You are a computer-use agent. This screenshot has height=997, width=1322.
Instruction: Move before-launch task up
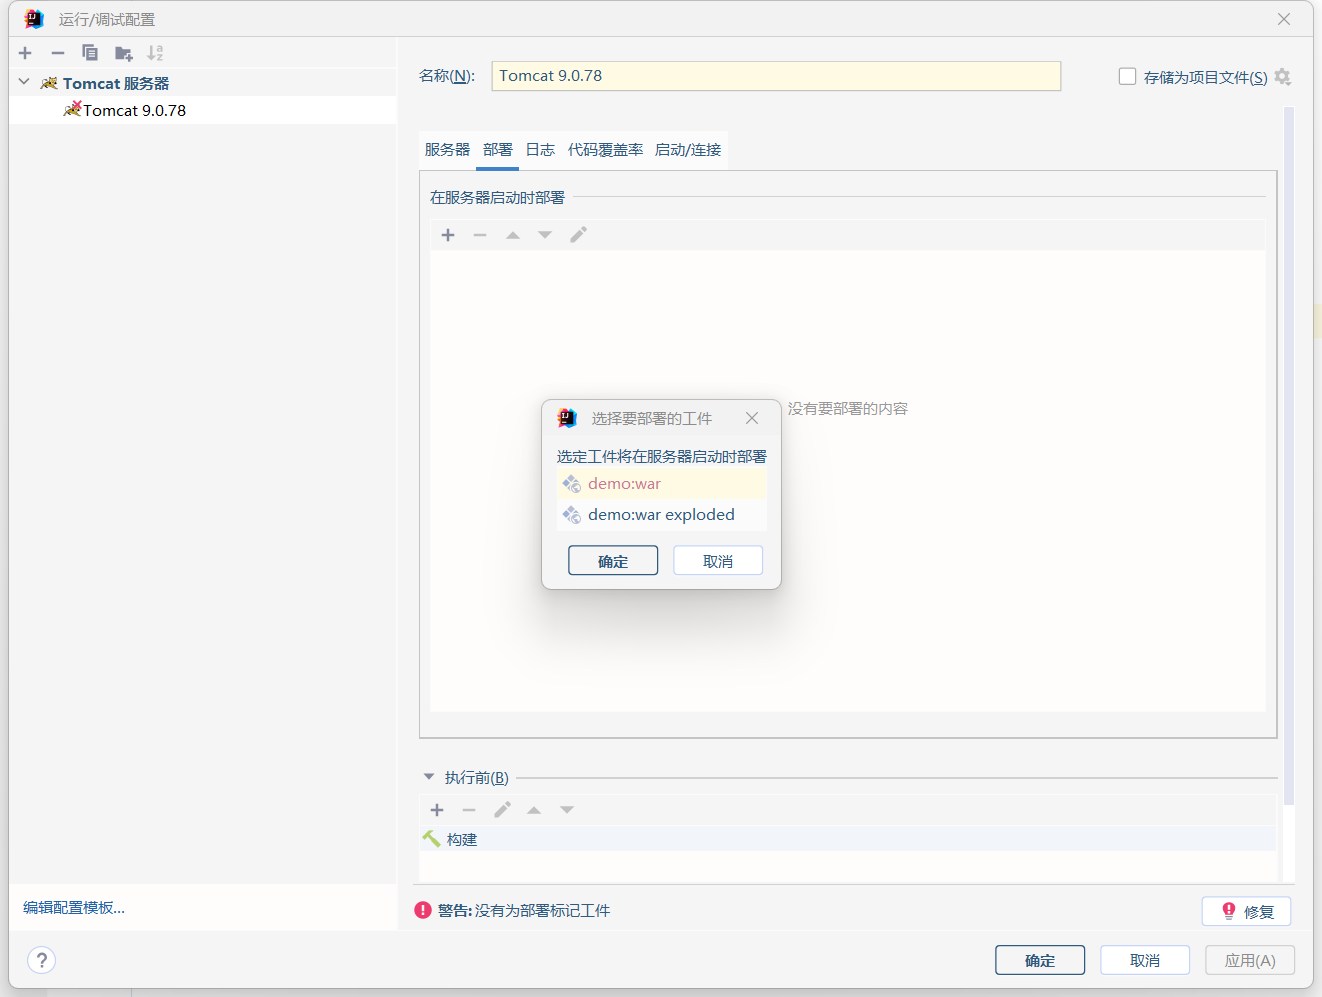pyautogui.click(x=534, y=810)
